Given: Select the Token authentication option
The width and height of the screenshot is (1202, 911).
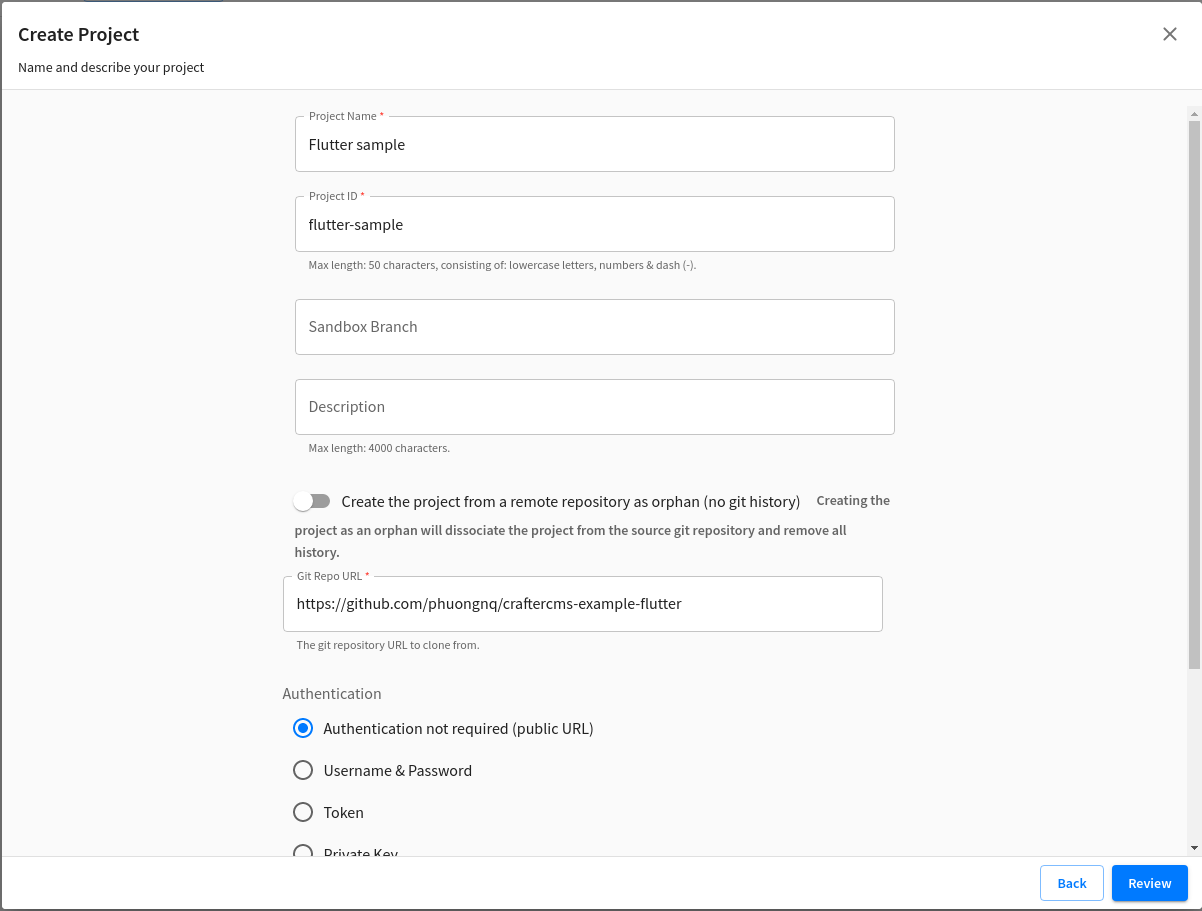Looking at the screenshot, I should [x=303, y=813].
